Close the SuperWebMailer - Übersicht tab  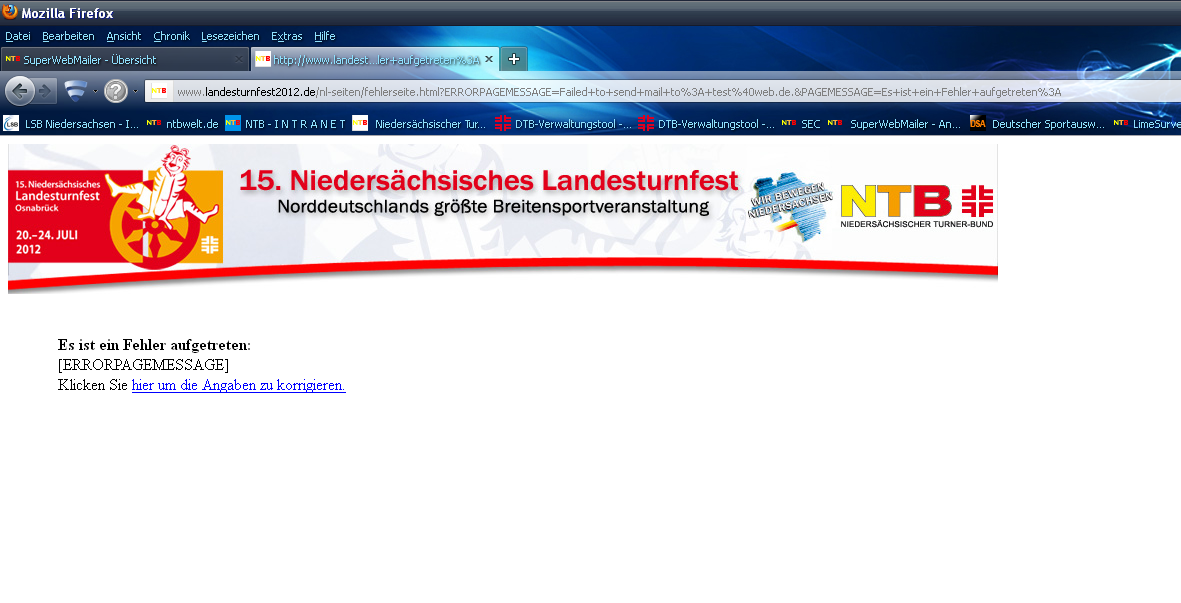point(239,60)
